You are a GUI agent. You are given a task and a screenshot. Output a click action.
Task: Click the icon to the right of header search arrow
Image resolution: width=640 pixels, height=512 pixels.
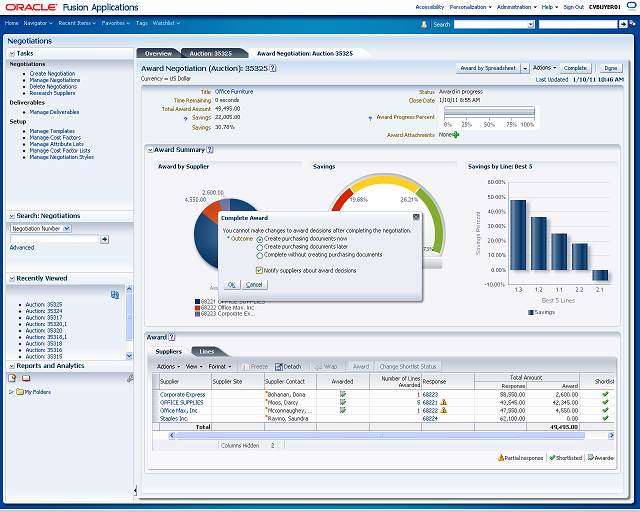pyautogui.click(x=632, y=24)
